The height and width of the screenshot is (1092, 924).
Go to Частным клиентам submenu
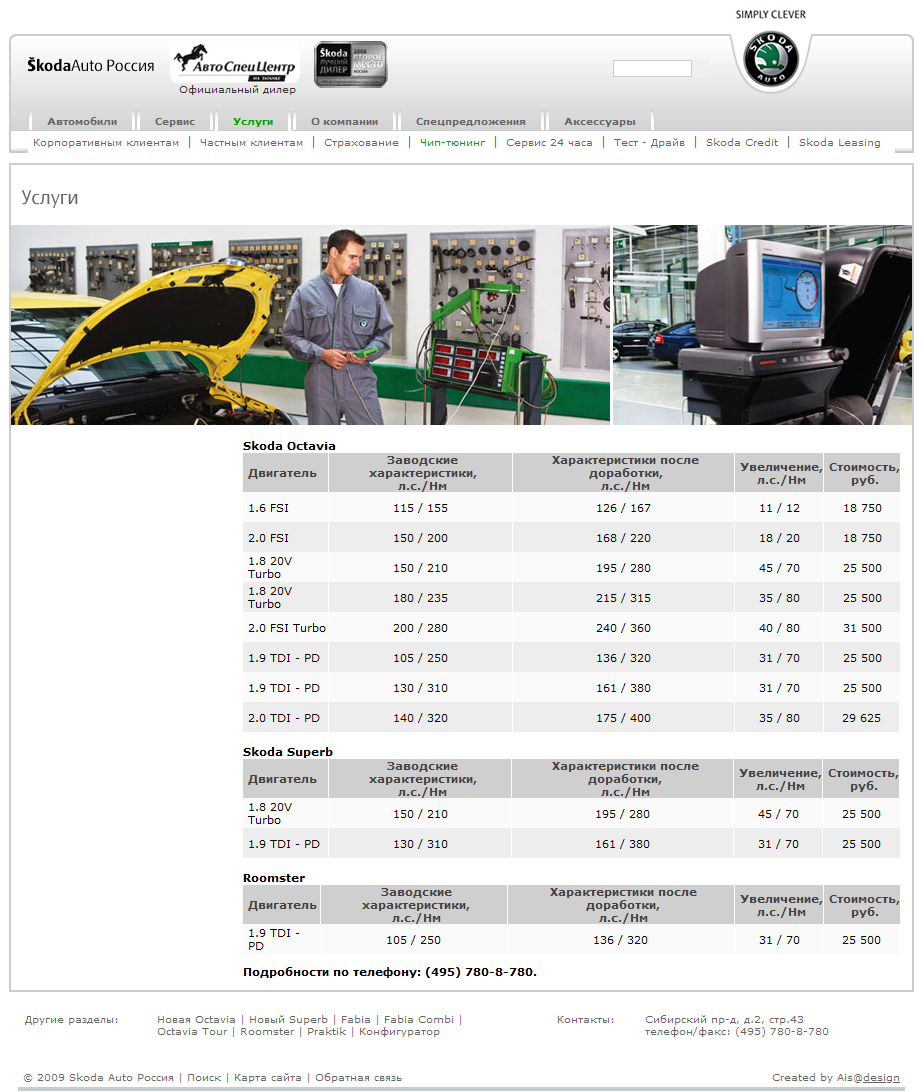(251, 142)
